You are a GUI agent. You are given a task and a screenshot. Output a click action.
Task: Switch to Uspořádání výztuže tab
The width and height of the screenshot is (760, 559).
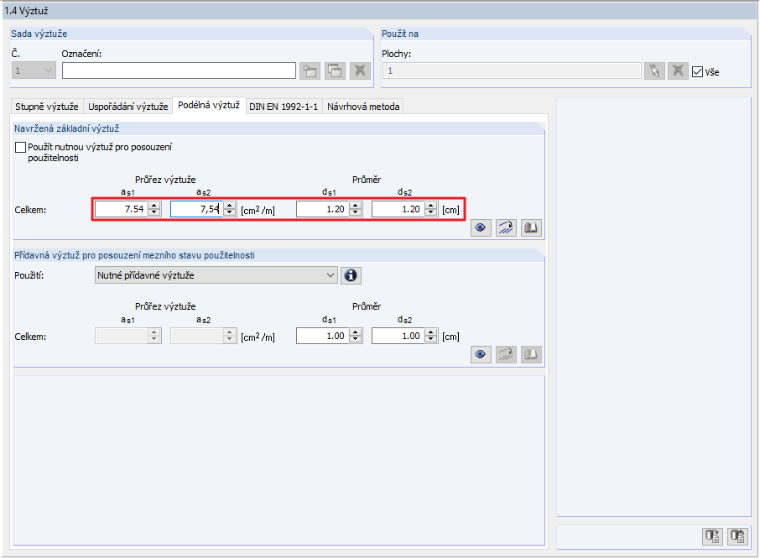click(x=128, y=107)
